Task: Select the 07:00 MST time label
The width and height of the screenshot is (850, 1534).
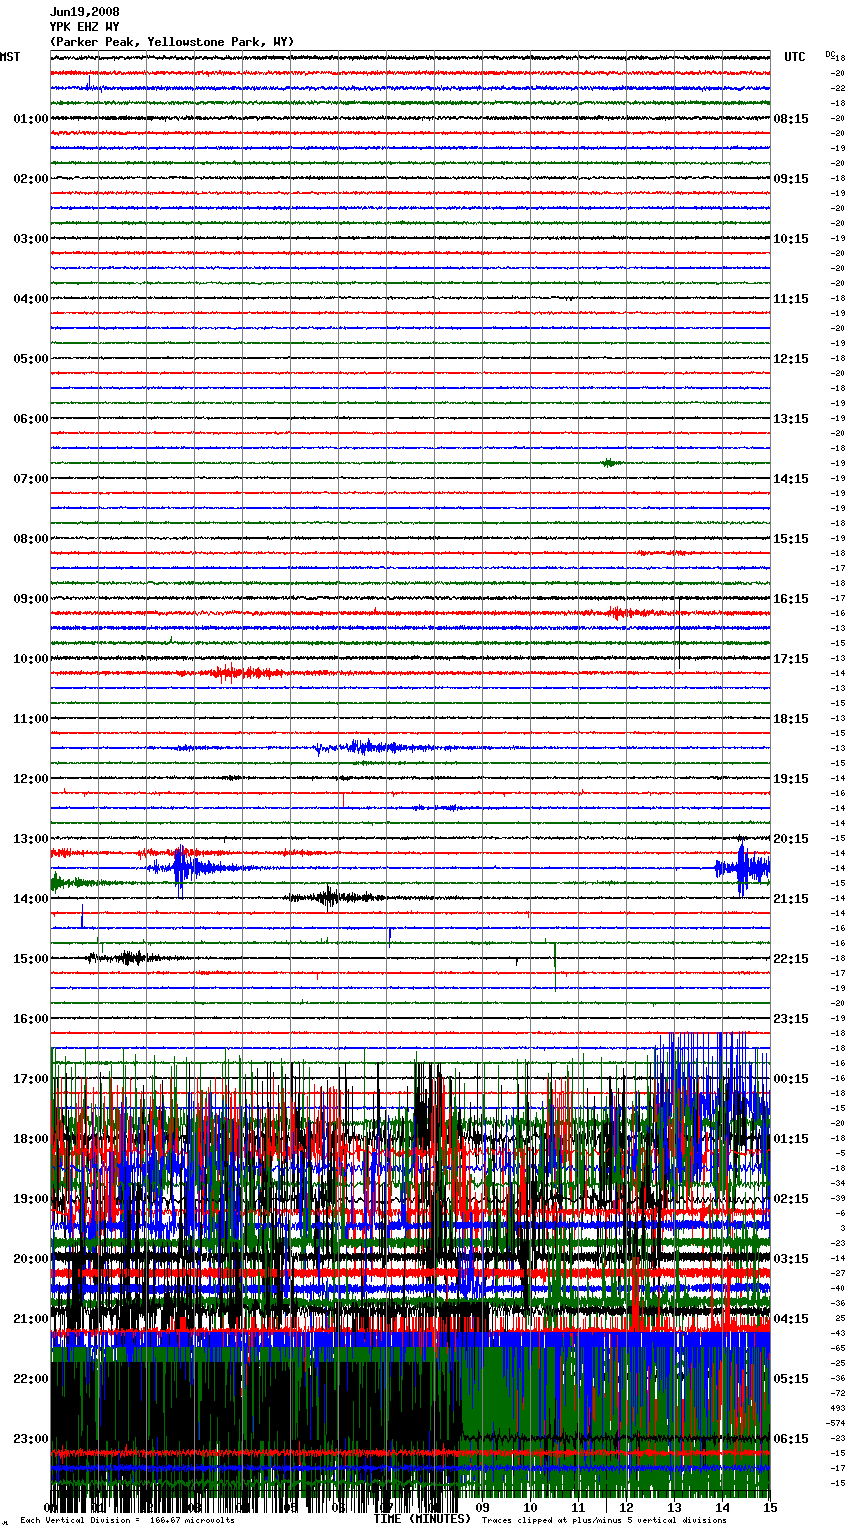Action: tap(31, 479)
